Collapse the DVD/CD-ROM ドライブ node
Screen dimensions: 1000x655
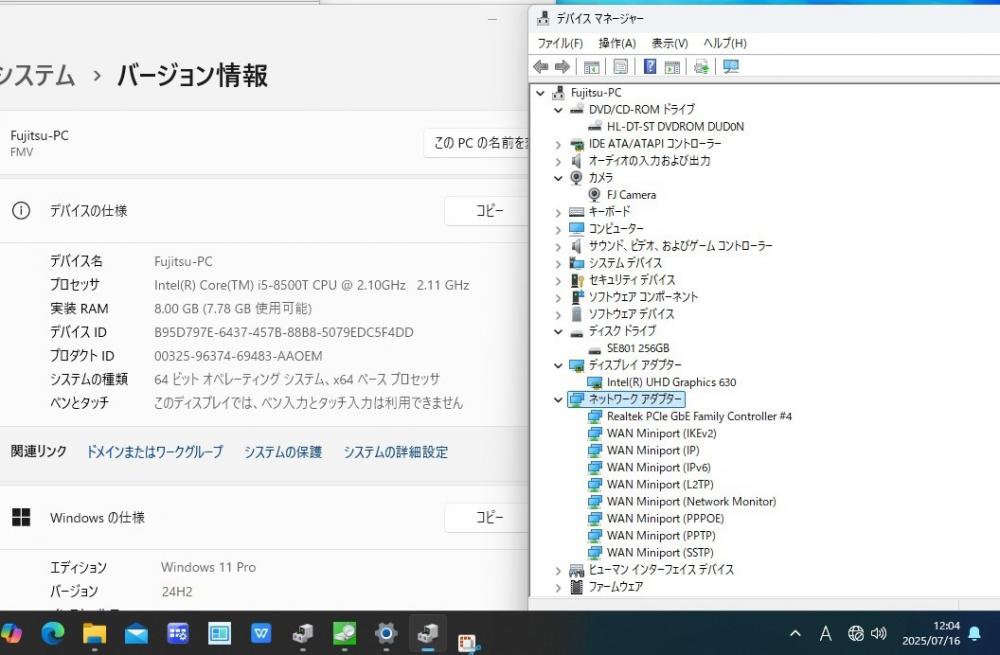558,110
